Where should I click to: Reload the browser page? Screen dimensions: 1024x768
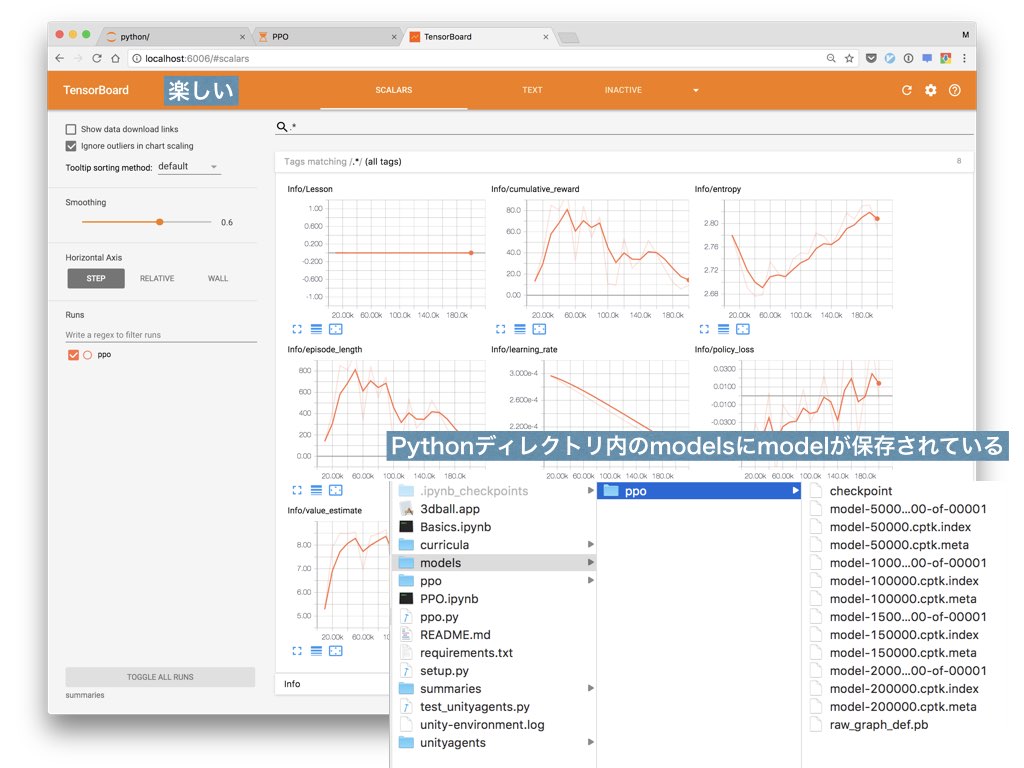pyautogui.click(x=97, y=58)
